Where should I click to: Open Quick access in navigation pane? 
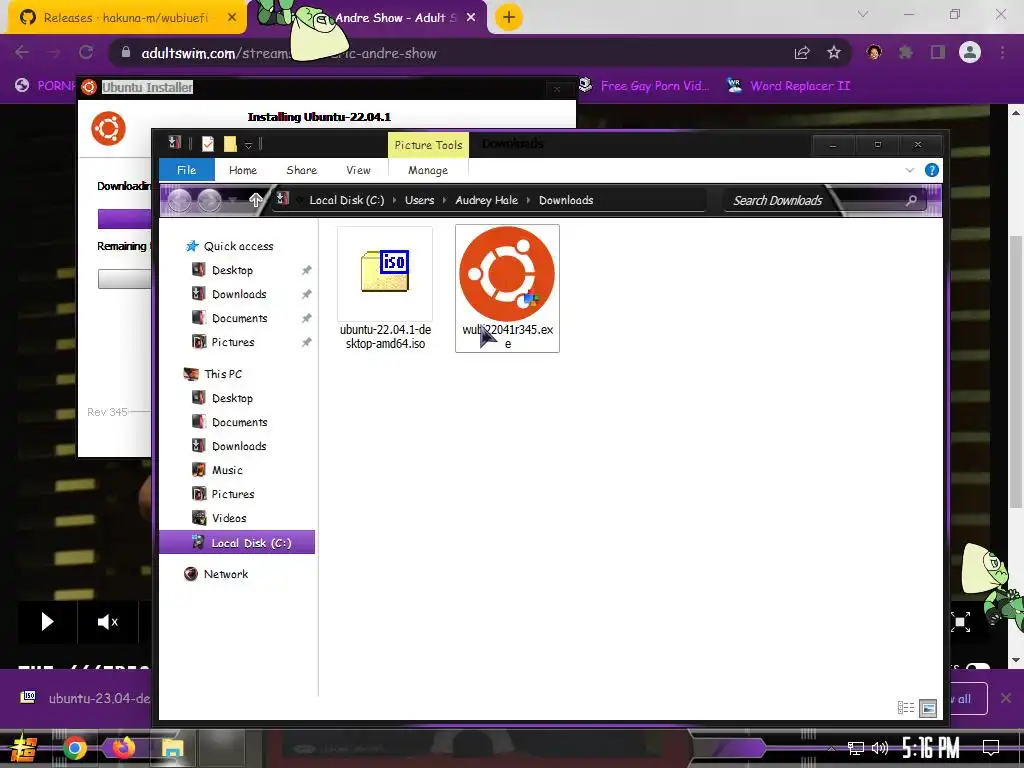pyautogui.click(x=238, y=246)
